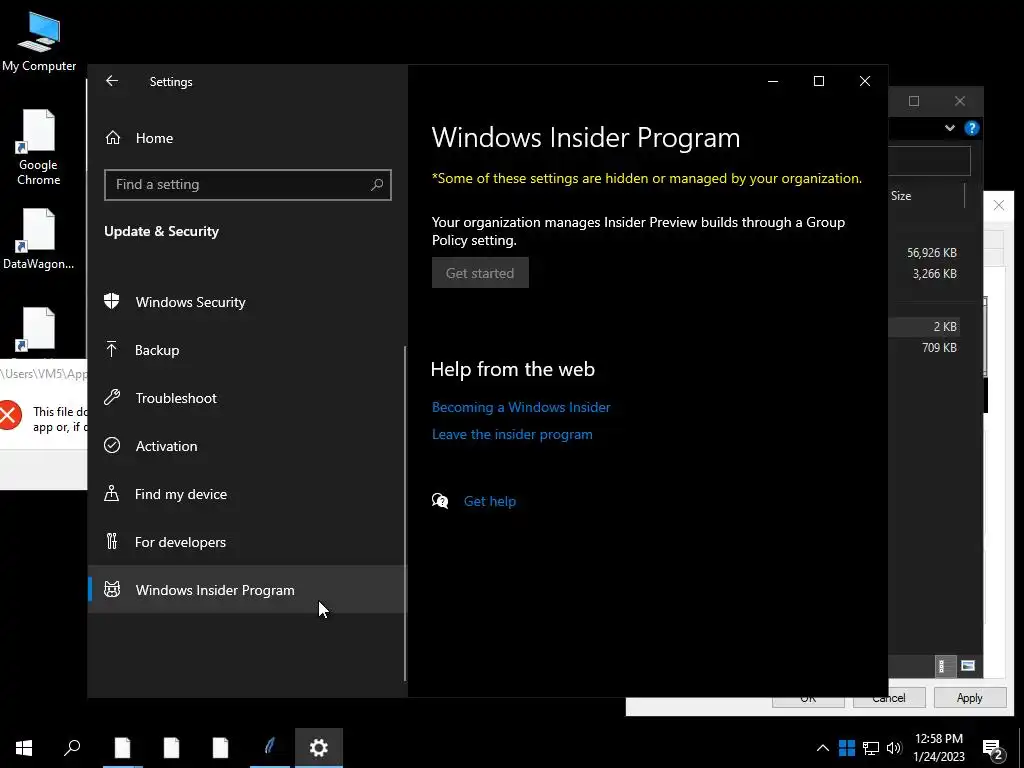
Task: Select the 56,926 KB file row
Action: (931, 253)
